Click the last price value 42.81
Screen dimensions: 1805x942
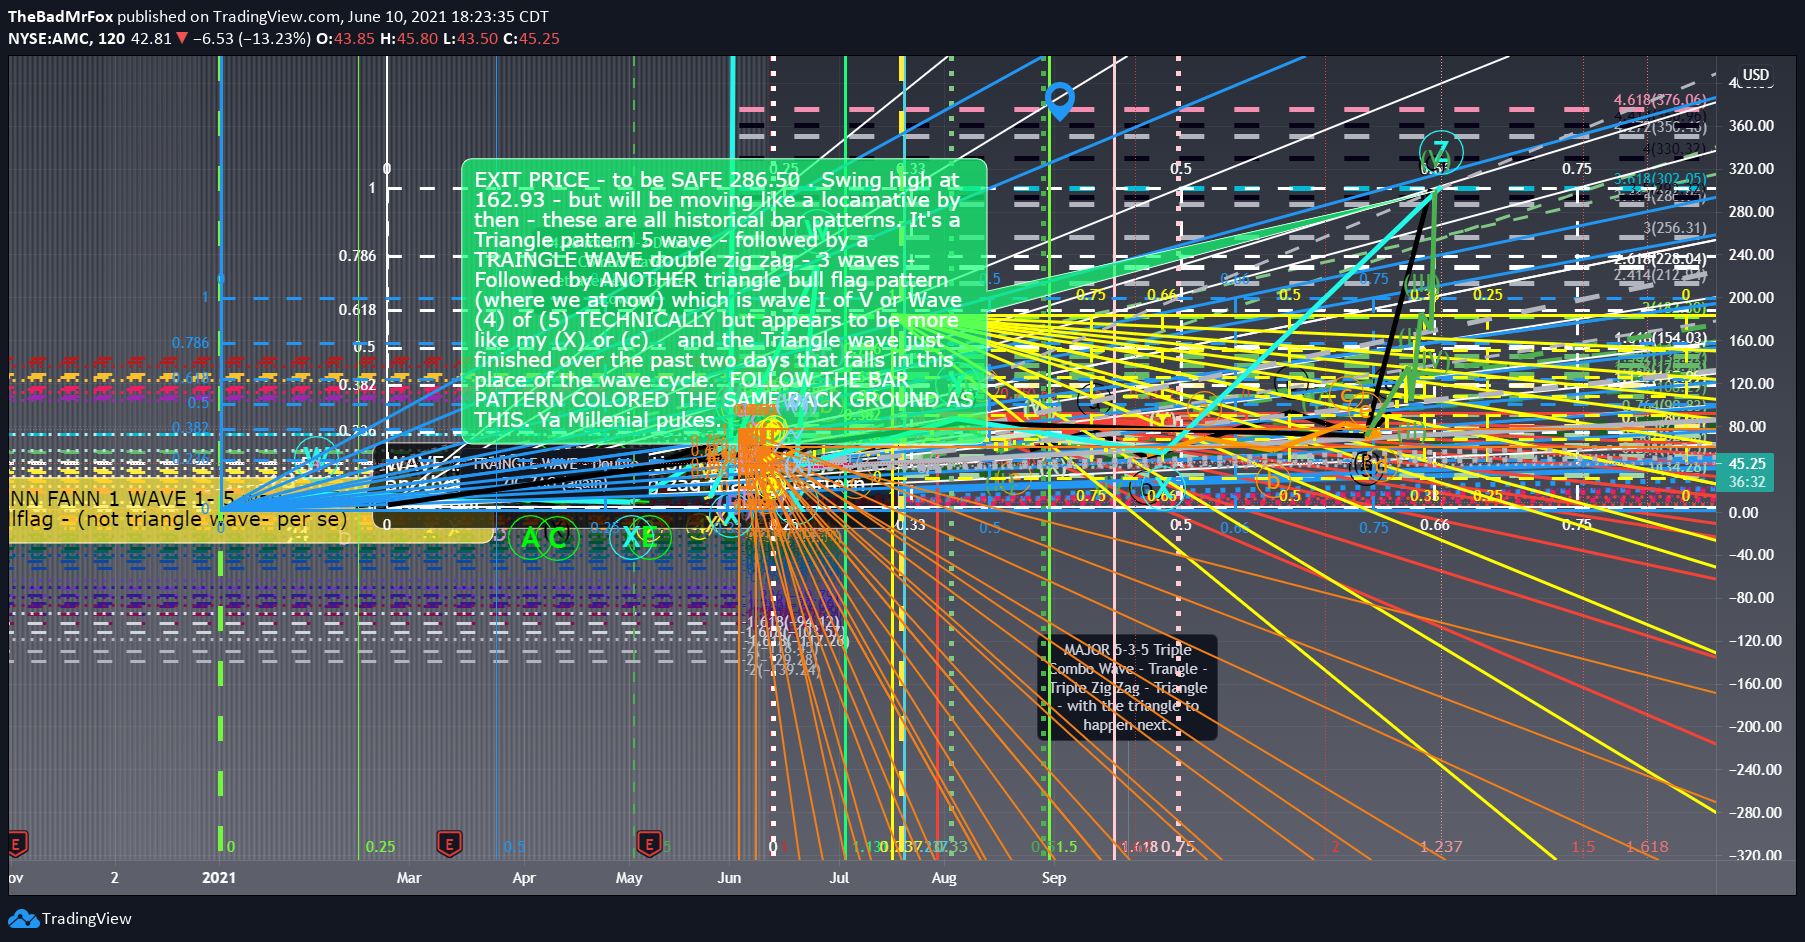pyautogui.click(x=151, y=38)
